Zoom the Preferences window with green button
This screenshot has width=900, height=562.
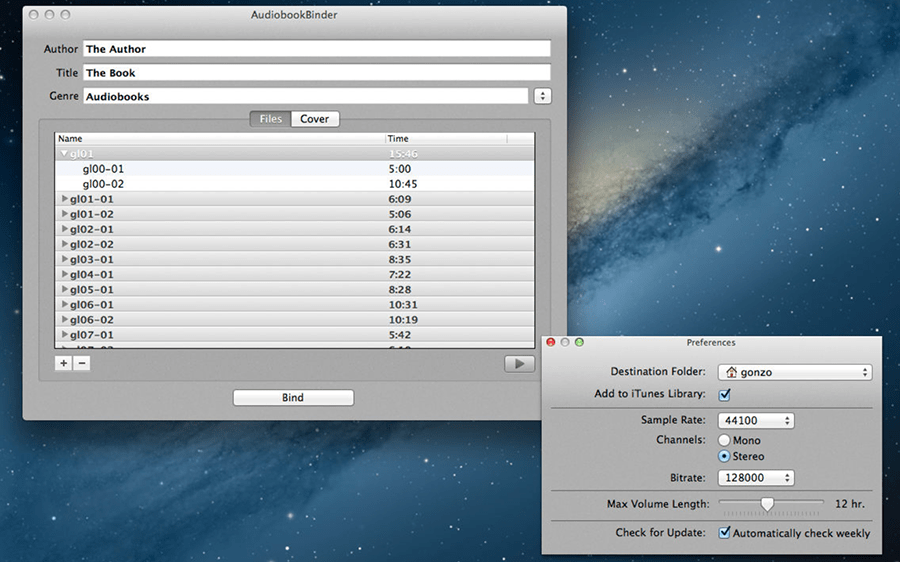point(579,342)
